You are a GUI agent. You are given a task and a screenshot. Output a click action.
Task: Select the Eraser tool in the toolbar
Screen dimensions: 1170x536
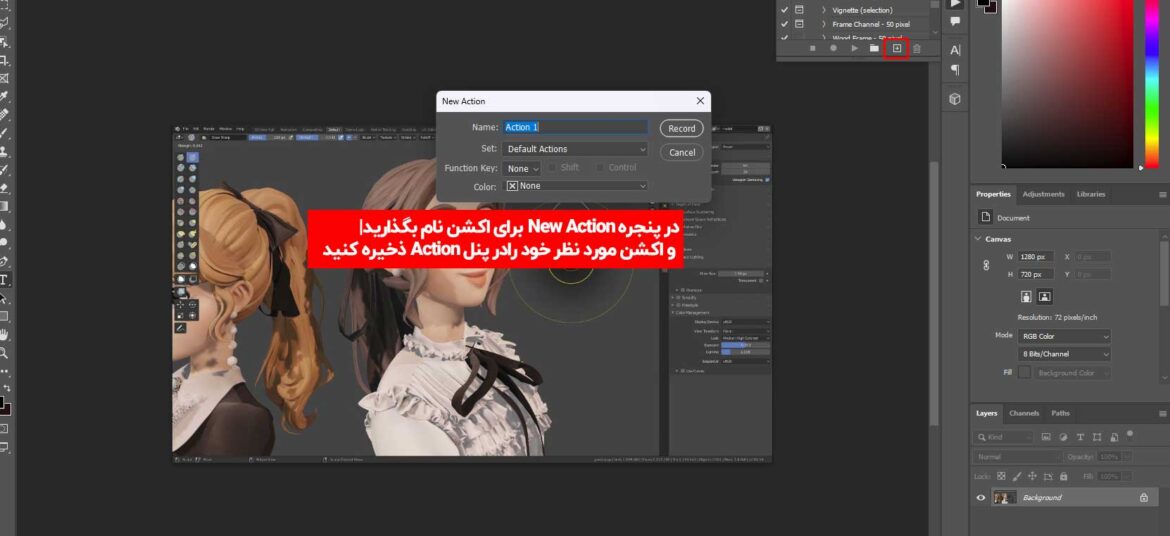(4, 188)
